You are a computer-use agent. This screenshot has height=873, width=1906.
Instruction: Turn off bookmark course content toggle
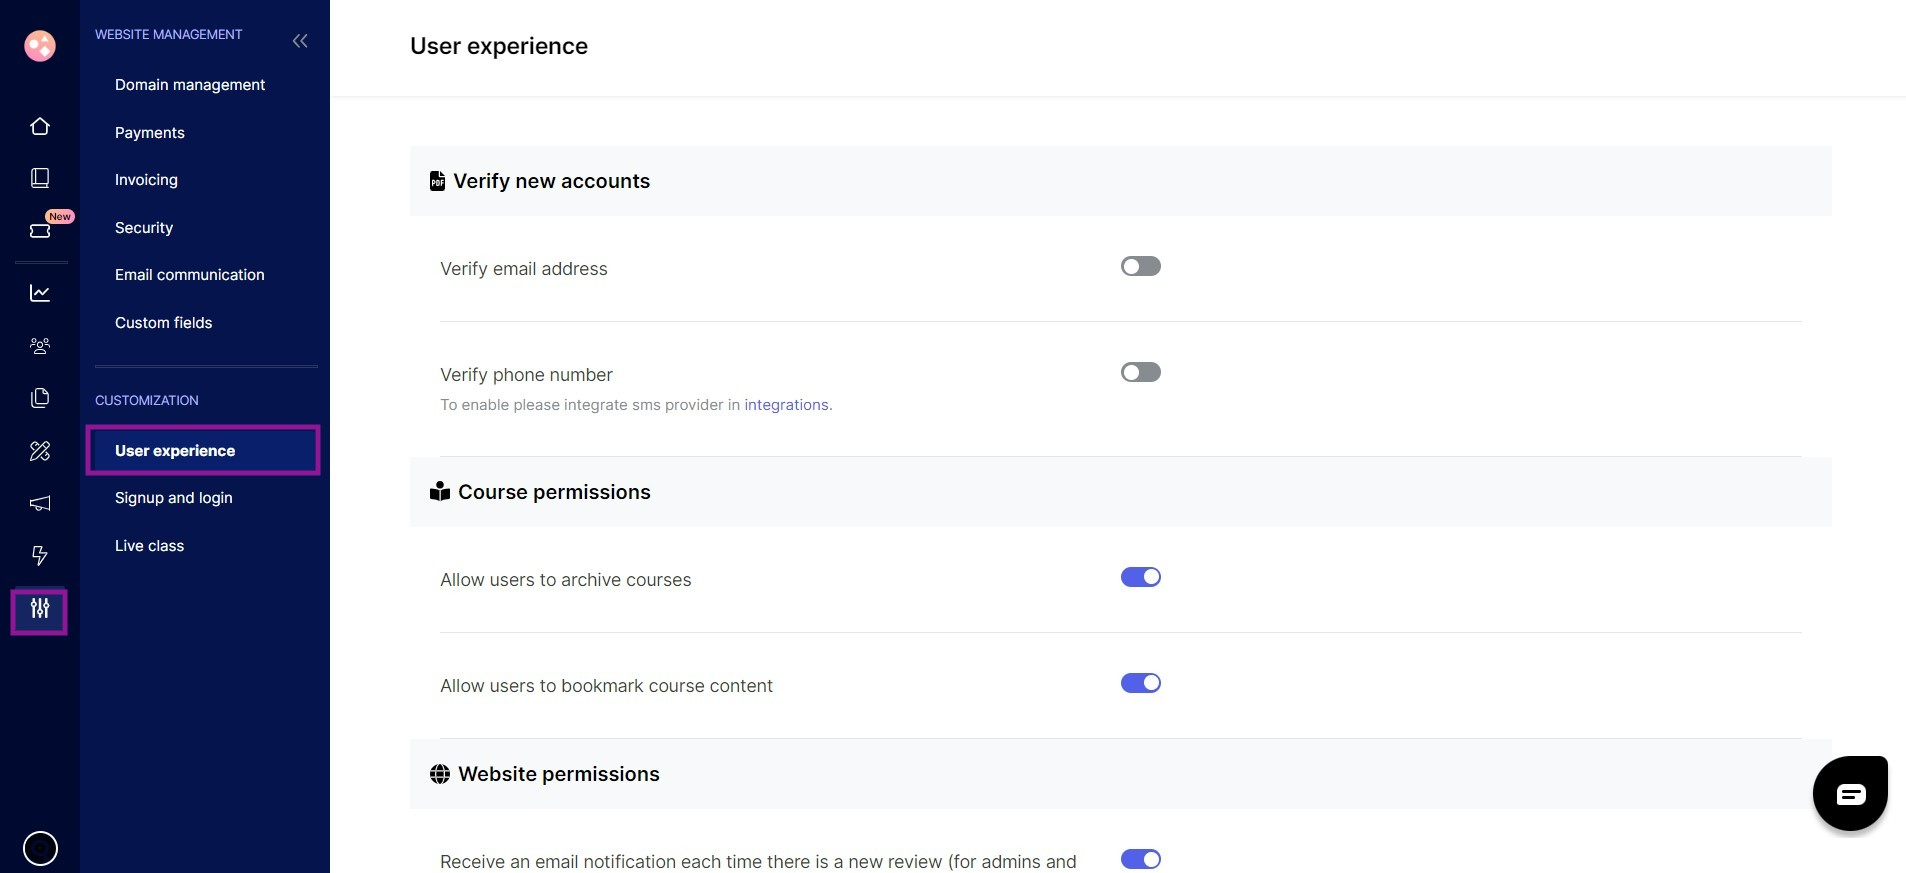pyautogui.click(x=1140, y=683)
